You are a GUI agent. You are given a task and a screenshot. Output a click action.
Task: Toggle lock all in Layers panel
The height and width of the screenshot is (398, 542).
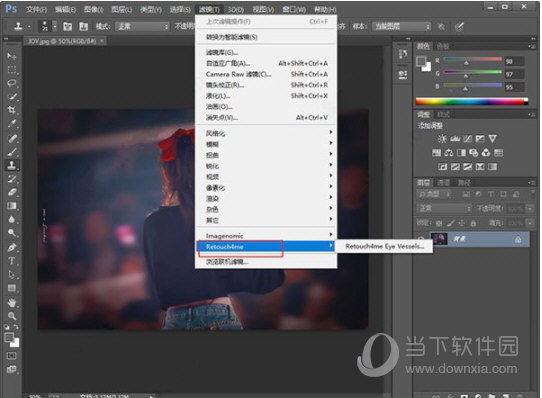pyautogui.click(x=473, y=223)
